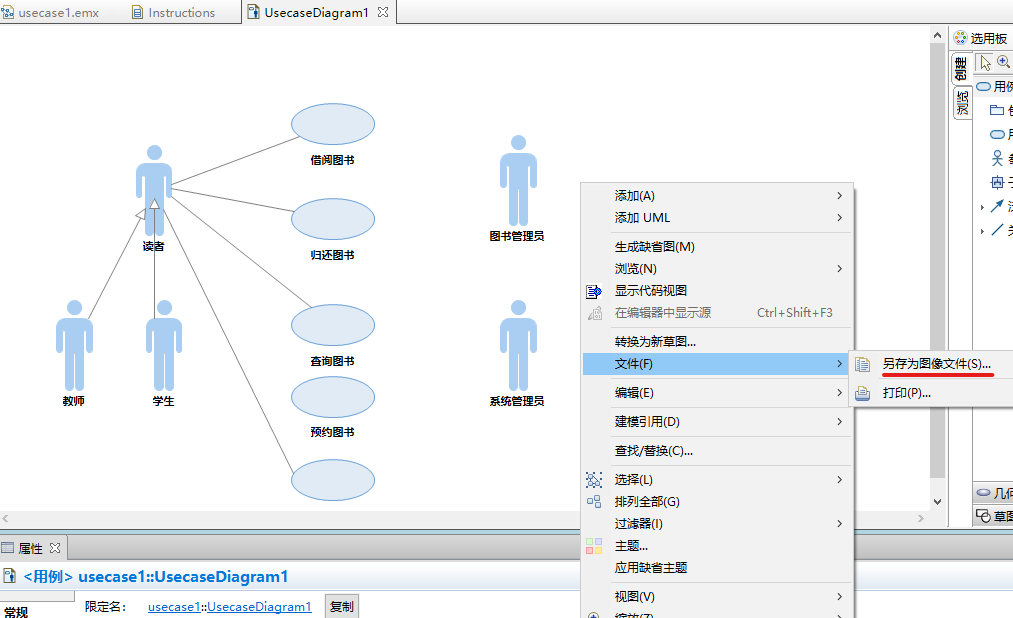This screenshot has width=1013, height=618.
Task: Pick the actor stick-figure tool in palette
Action: (996, 158)
